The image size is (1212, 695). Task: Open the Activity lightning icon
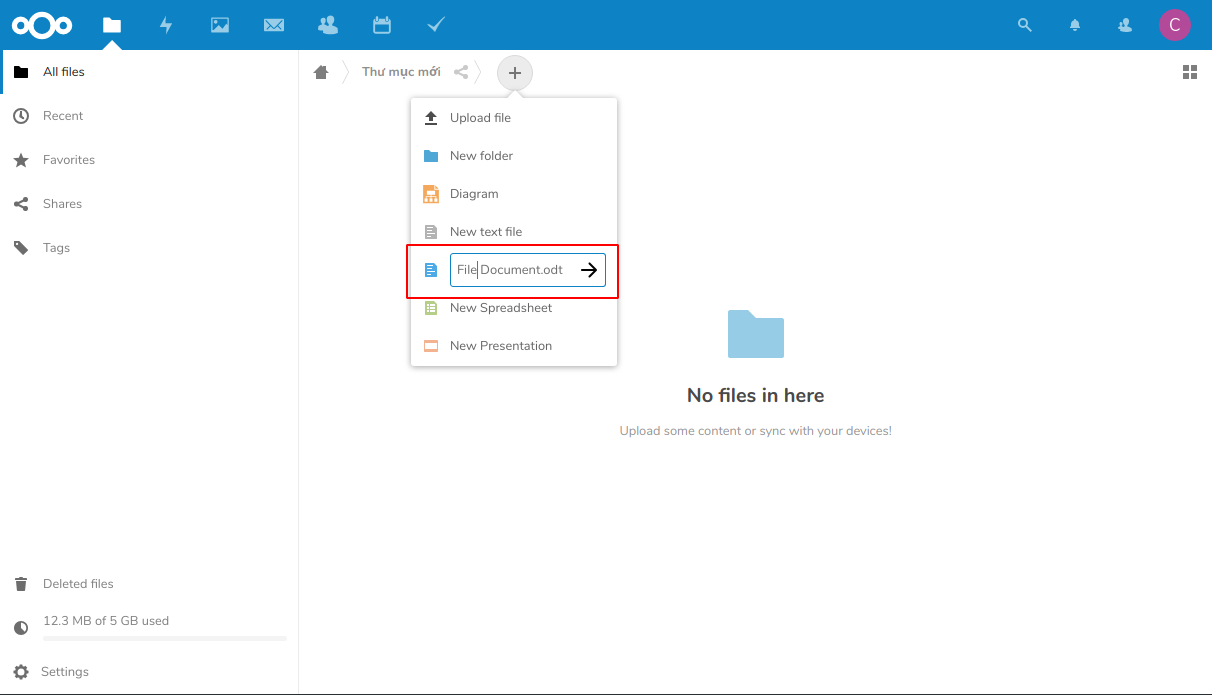coord(166,25)
